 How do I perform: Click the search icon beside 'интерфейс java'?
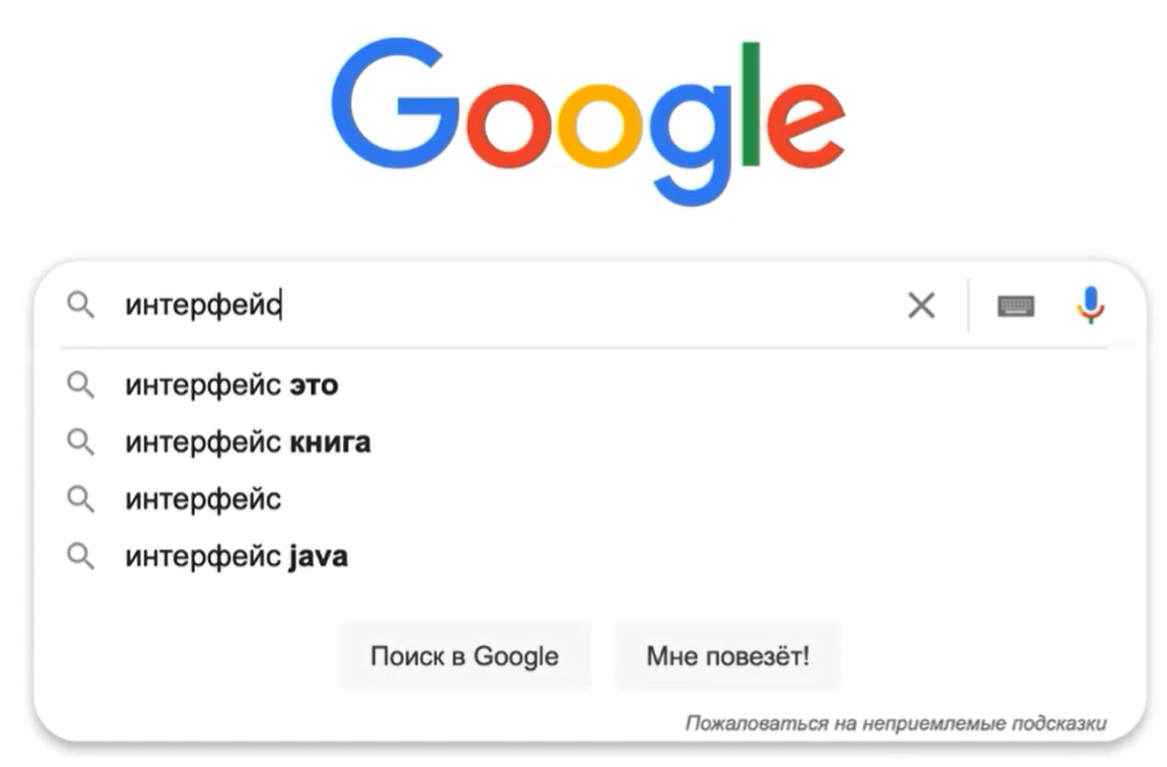82,555
